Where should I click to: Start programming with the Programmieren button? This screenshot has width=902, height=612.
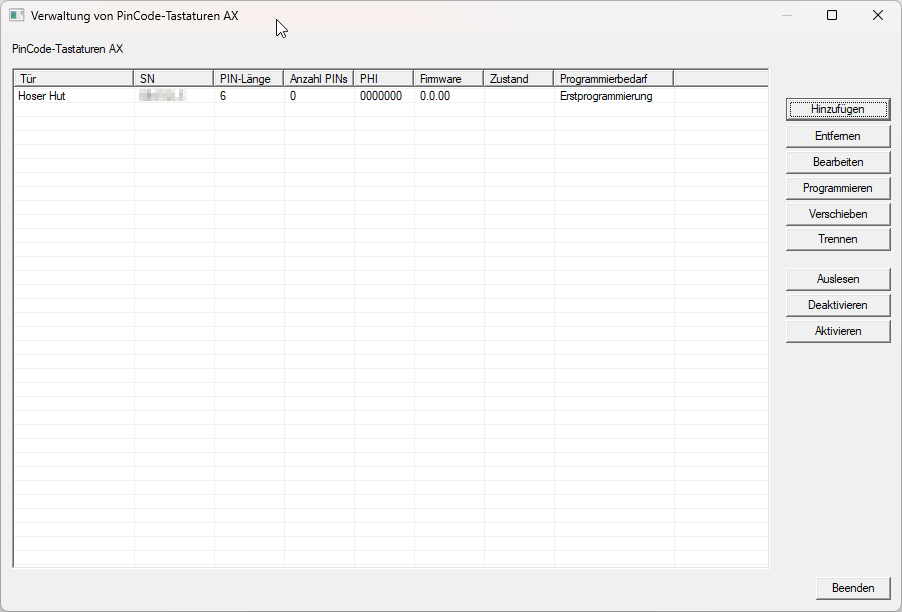(x=837, y=188)
